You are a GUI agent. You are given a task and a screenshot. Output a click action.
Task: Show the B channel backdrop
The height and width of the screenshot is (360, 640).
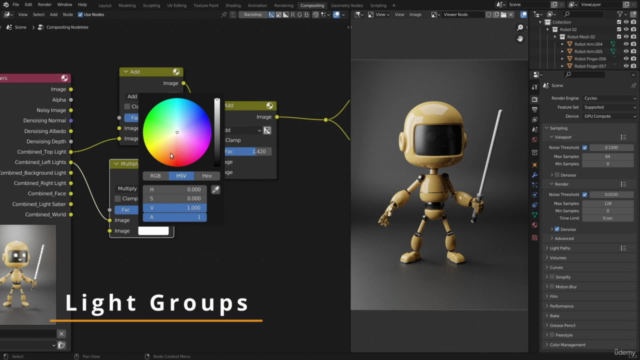pyautogui.click(x=307, y=15)
